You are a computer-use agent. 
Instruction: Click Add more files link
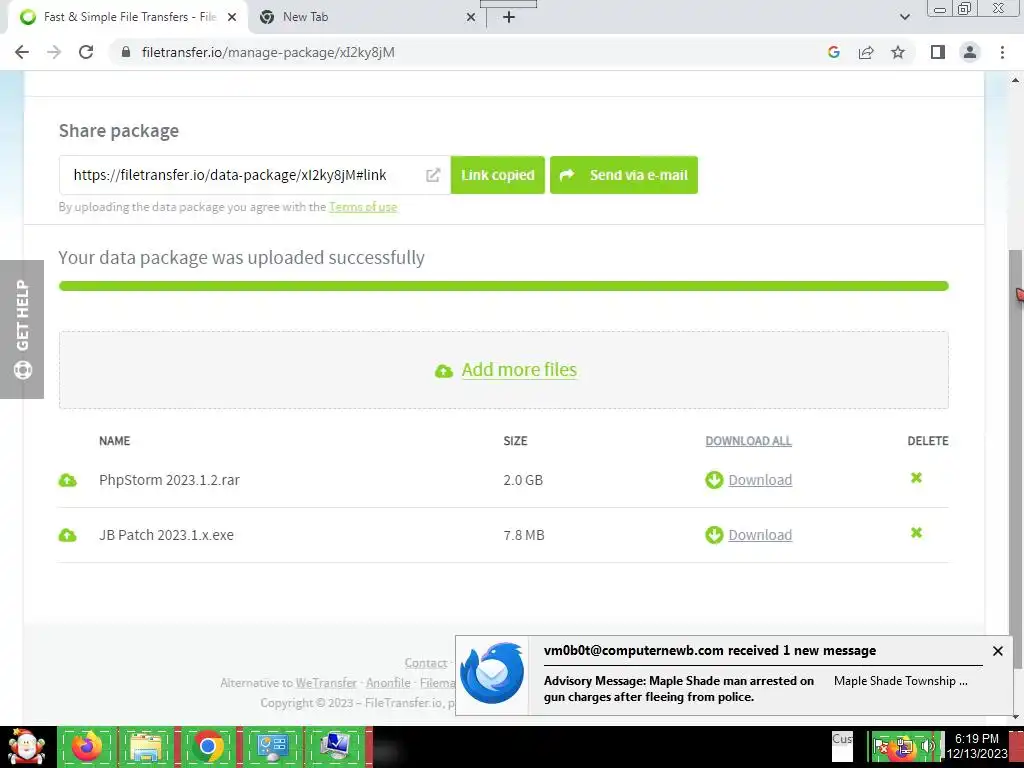519,370
